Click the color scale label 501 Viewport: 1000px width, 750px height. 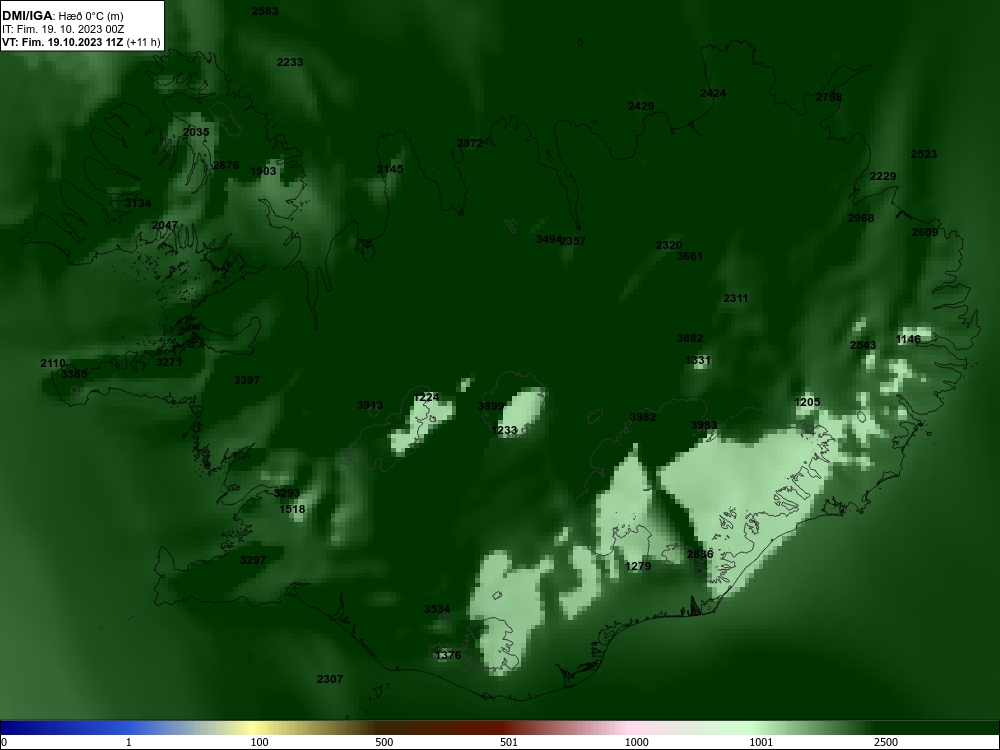(x=508, y=742)
